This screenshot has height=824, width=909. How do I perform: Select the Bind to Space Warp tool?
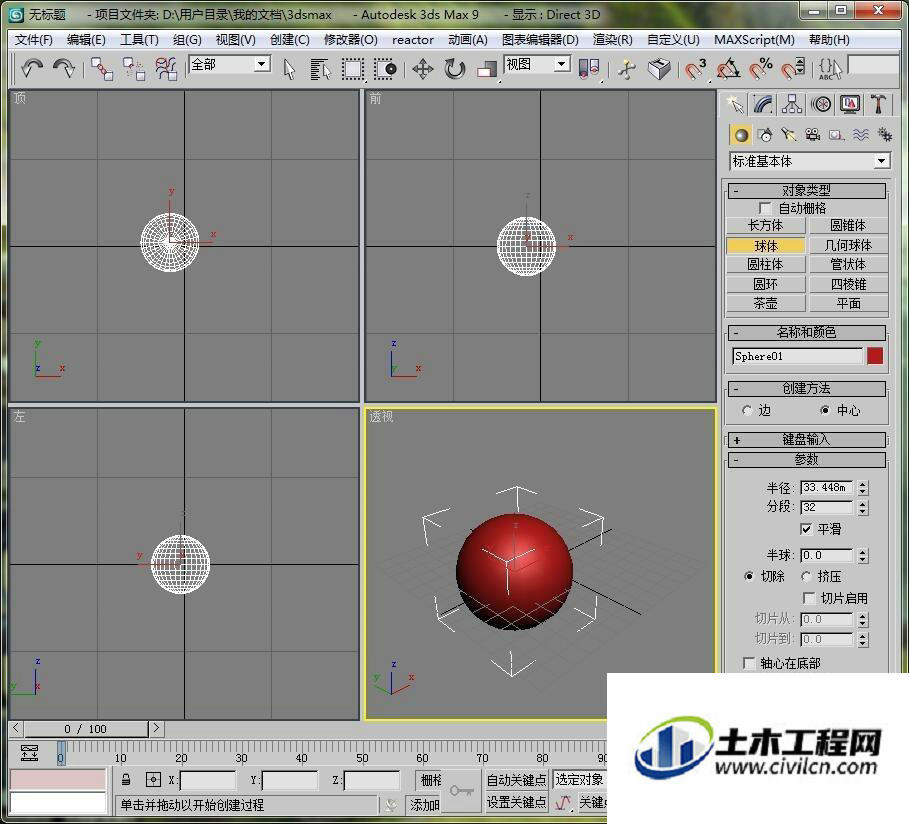click(x=166, y=69)
